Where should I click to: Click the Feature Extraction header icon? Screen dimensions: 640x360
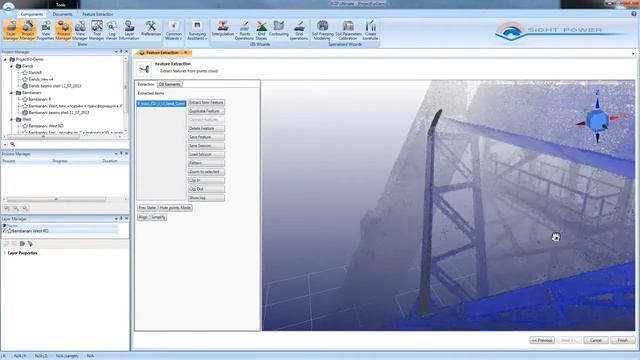coord(144,69)
